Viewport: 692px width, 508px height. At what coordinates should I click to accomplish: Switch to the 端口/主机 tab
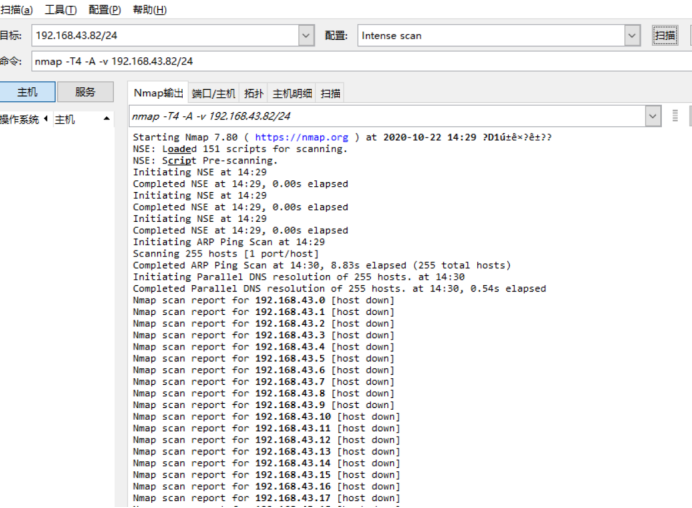(214, 93)
